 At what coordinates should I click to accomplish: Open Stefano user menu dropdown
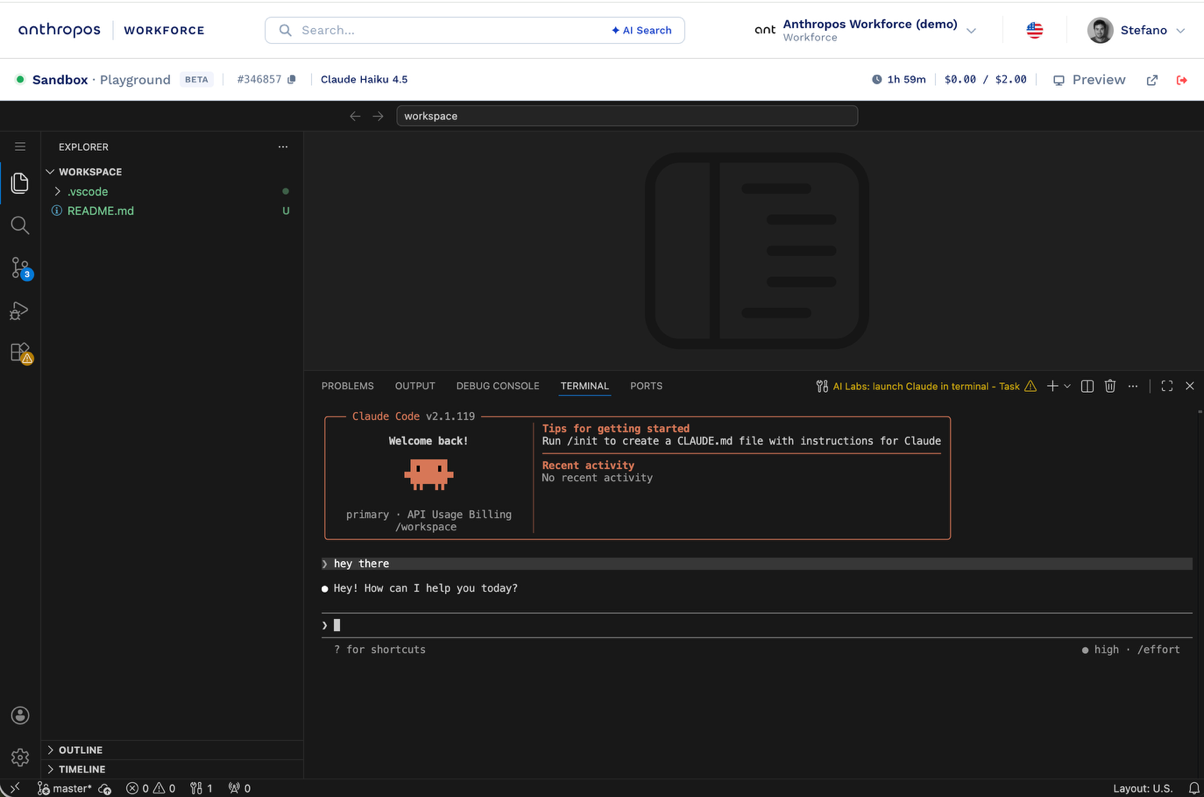click(1137, 30)
